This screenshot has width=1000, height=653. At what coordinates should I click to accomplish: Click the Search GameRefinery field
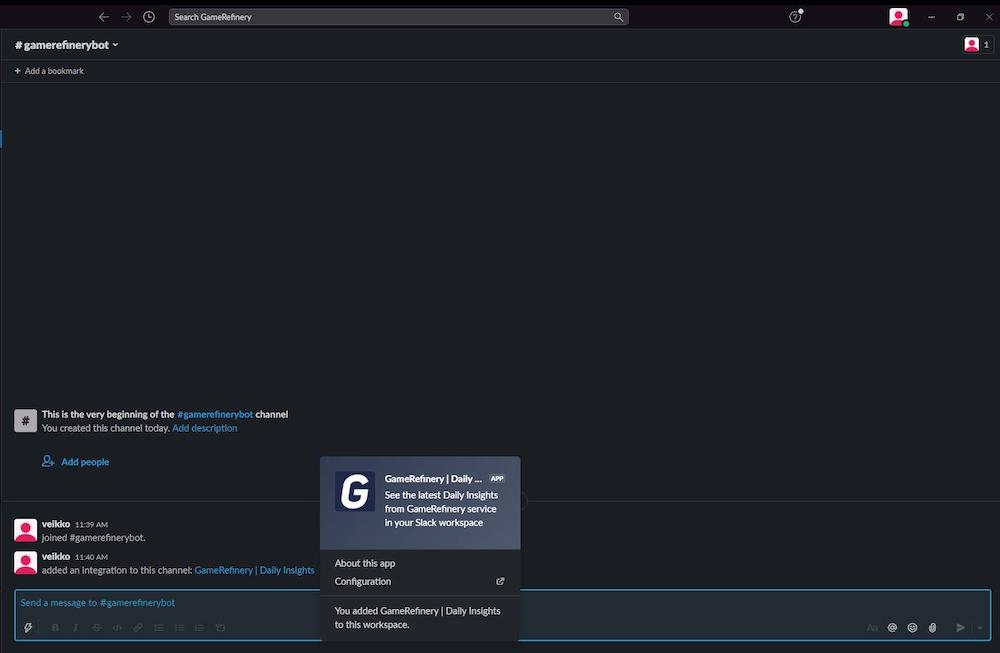pos(398,17)
